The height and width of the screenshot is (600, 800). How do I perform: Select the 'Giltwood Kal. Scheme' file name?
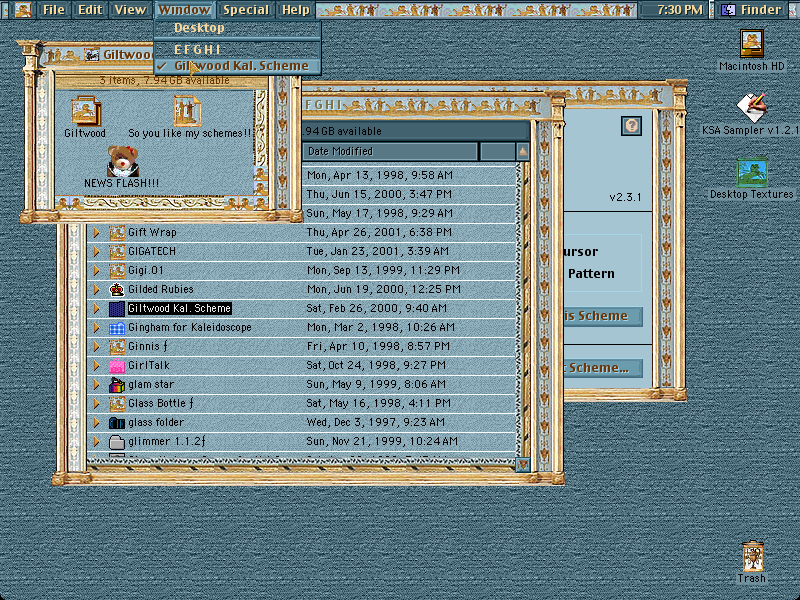180,309
